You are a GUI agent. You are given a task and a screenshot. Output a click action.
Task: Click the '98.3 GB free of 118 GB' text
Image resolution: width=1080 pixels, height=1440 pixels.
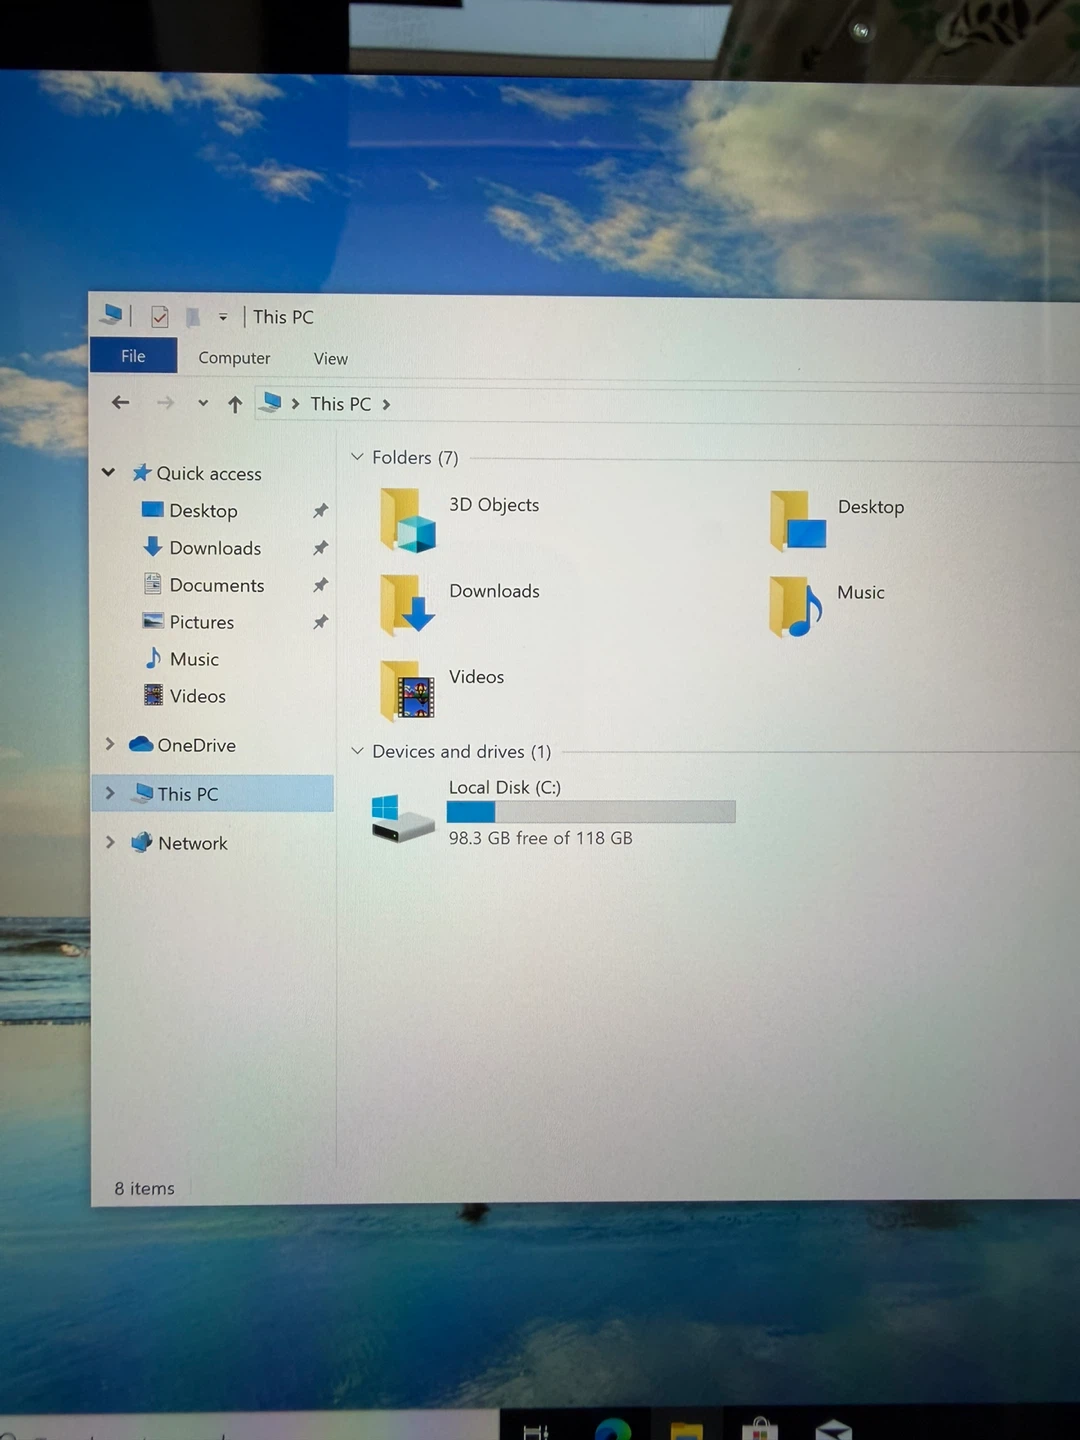tap(540, 838)
